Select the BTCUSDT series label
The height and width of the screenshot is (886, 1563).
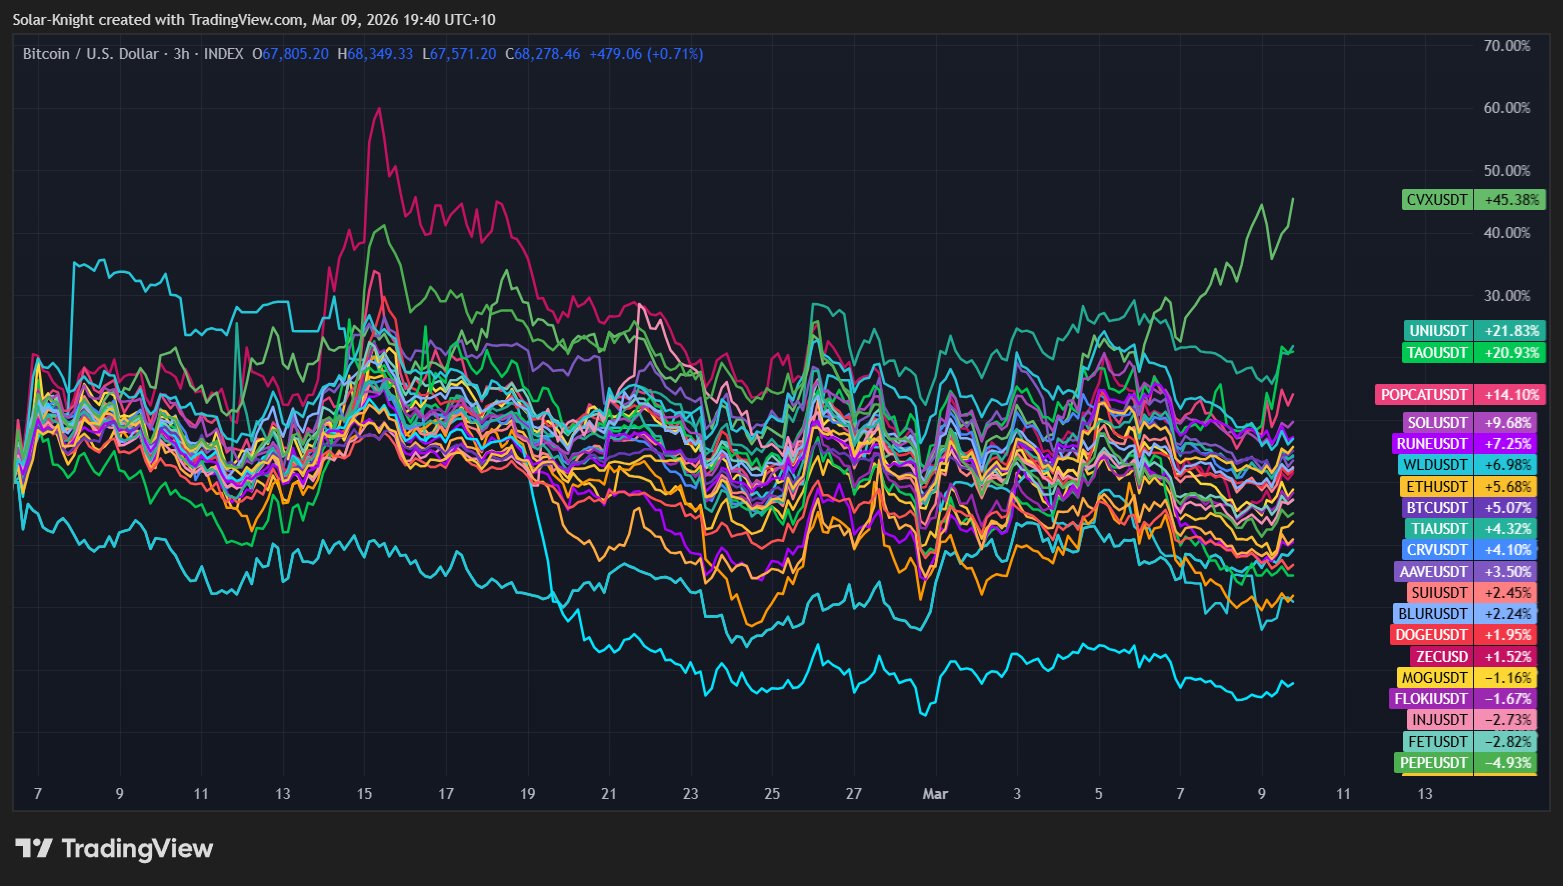[x=1436, y=508]
